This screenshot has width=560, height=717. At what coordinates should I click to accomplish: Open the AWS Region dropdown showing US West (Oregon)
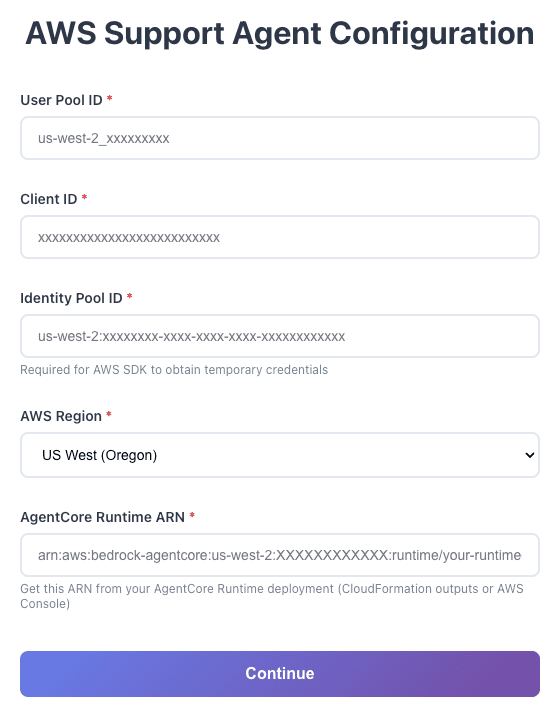(x=280, y=455)
